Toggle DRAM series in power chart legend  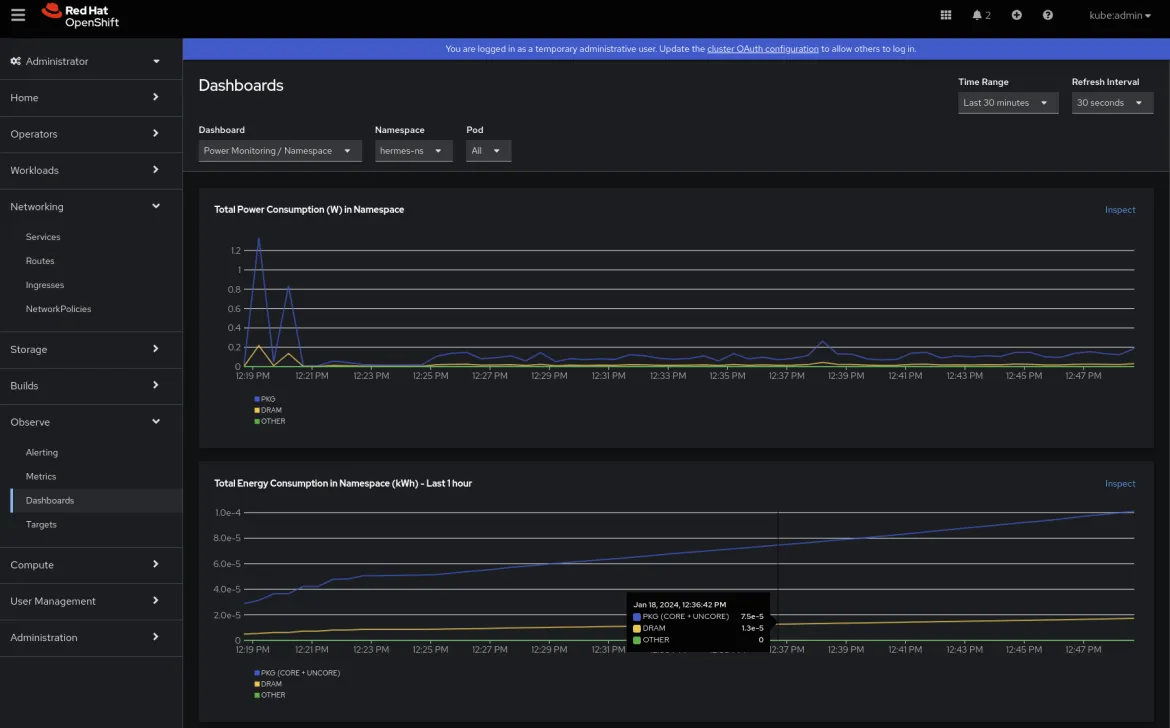[270, 410]
